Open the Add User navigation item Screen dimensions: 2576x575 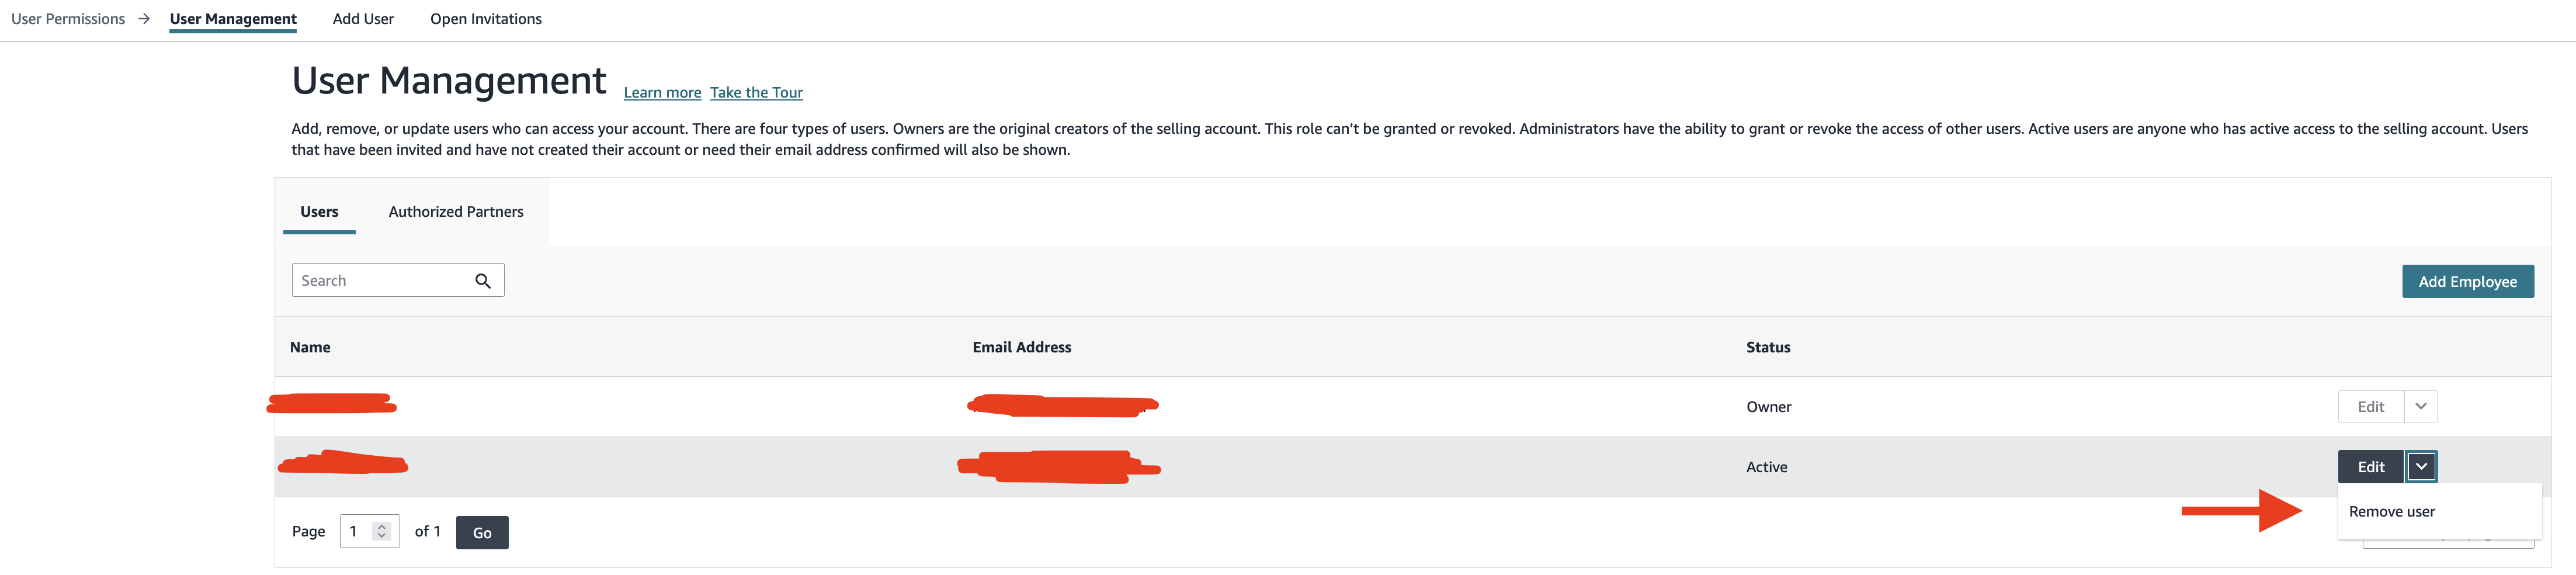[363, 19]
